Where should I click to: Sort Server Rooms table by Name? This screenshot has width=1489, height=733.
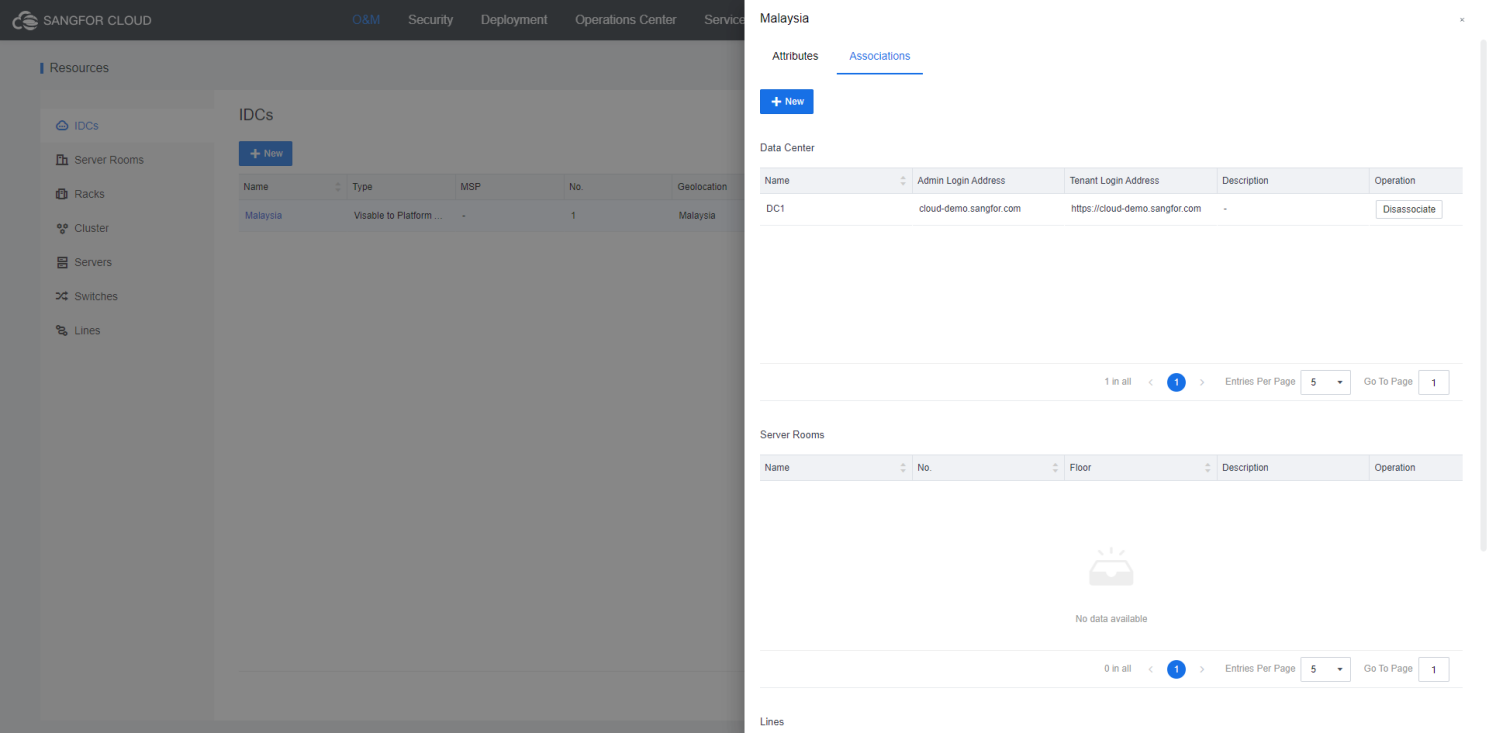click(x=904, y=468)
